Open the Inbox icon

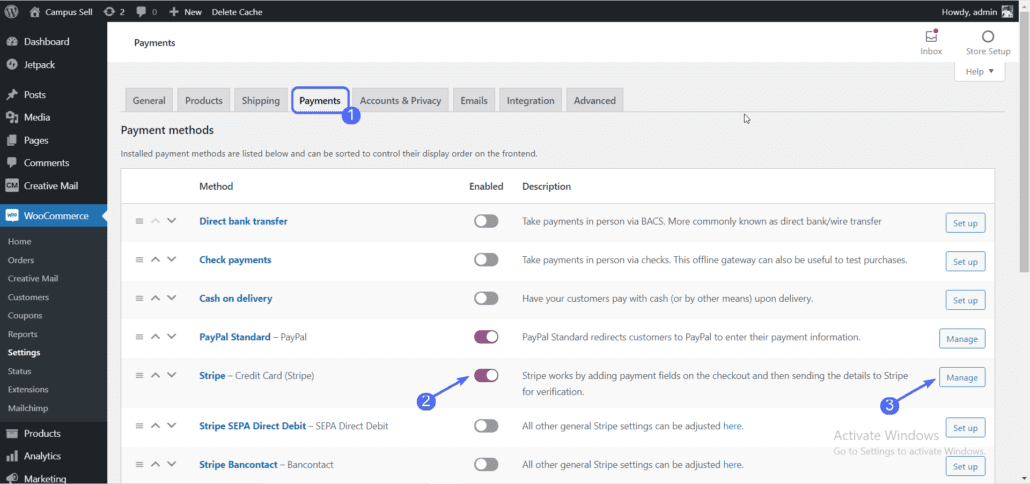point(931,37)
